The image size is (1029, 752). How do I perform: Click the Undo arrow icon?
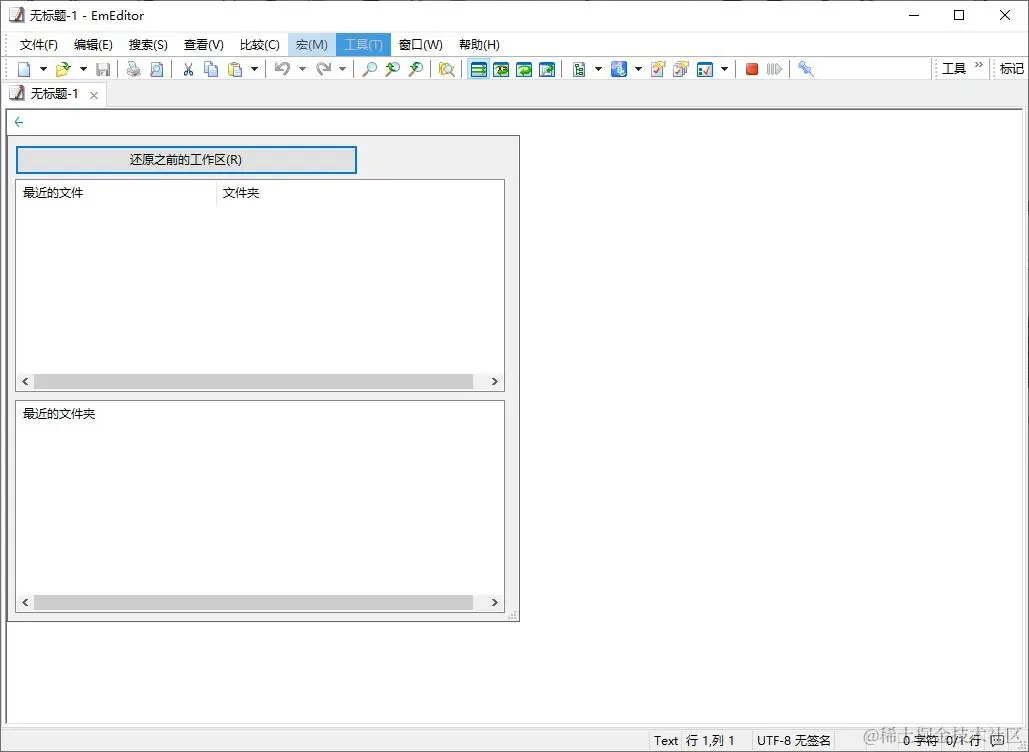point(282,69)
